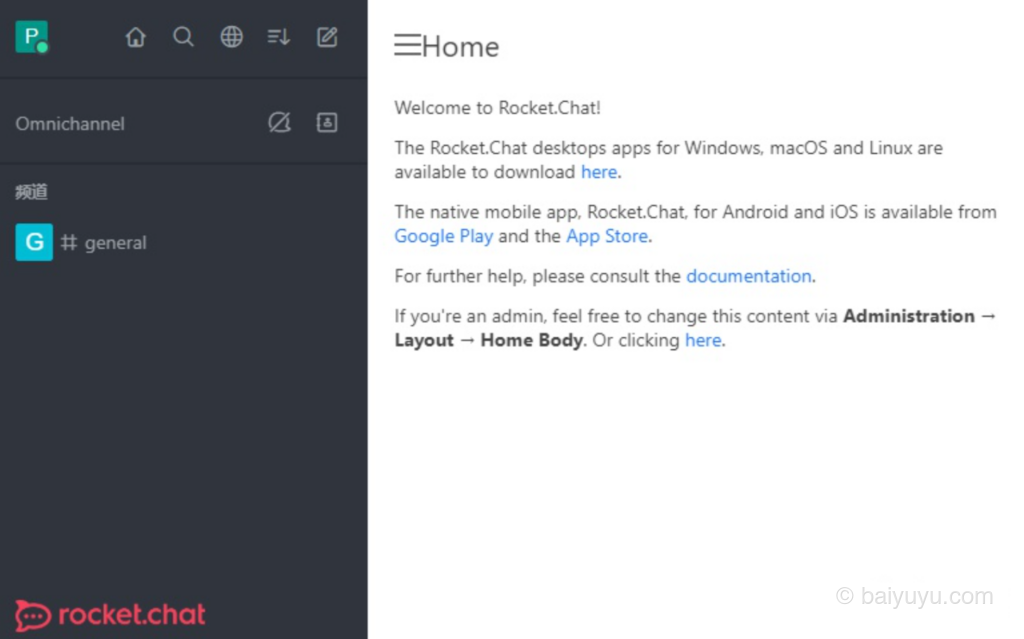Expand the Omnichannel section header
This screenshot has width=1024, height=639.
click(70, 123)
